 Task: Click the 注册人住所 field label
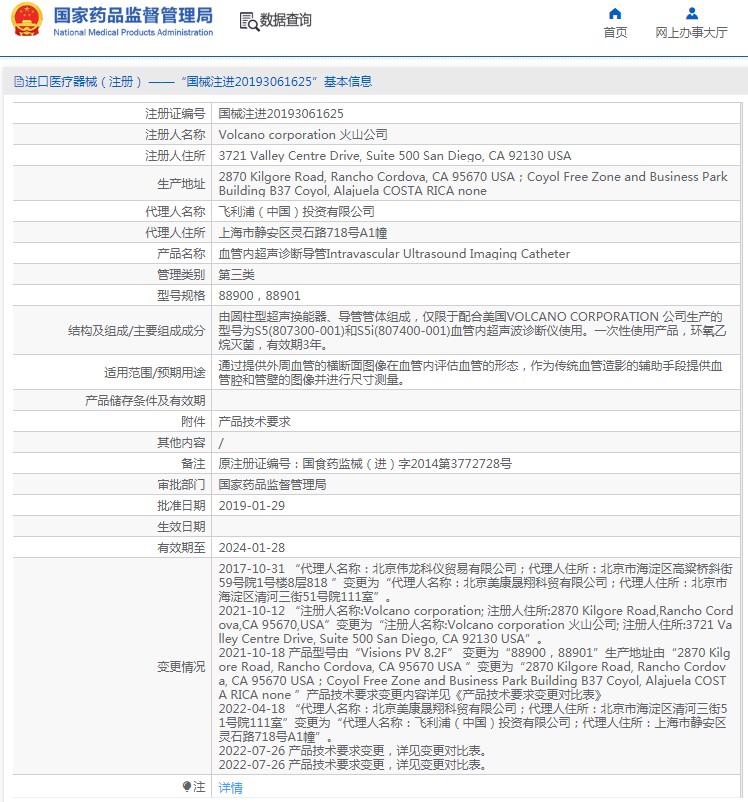point(175,155)
